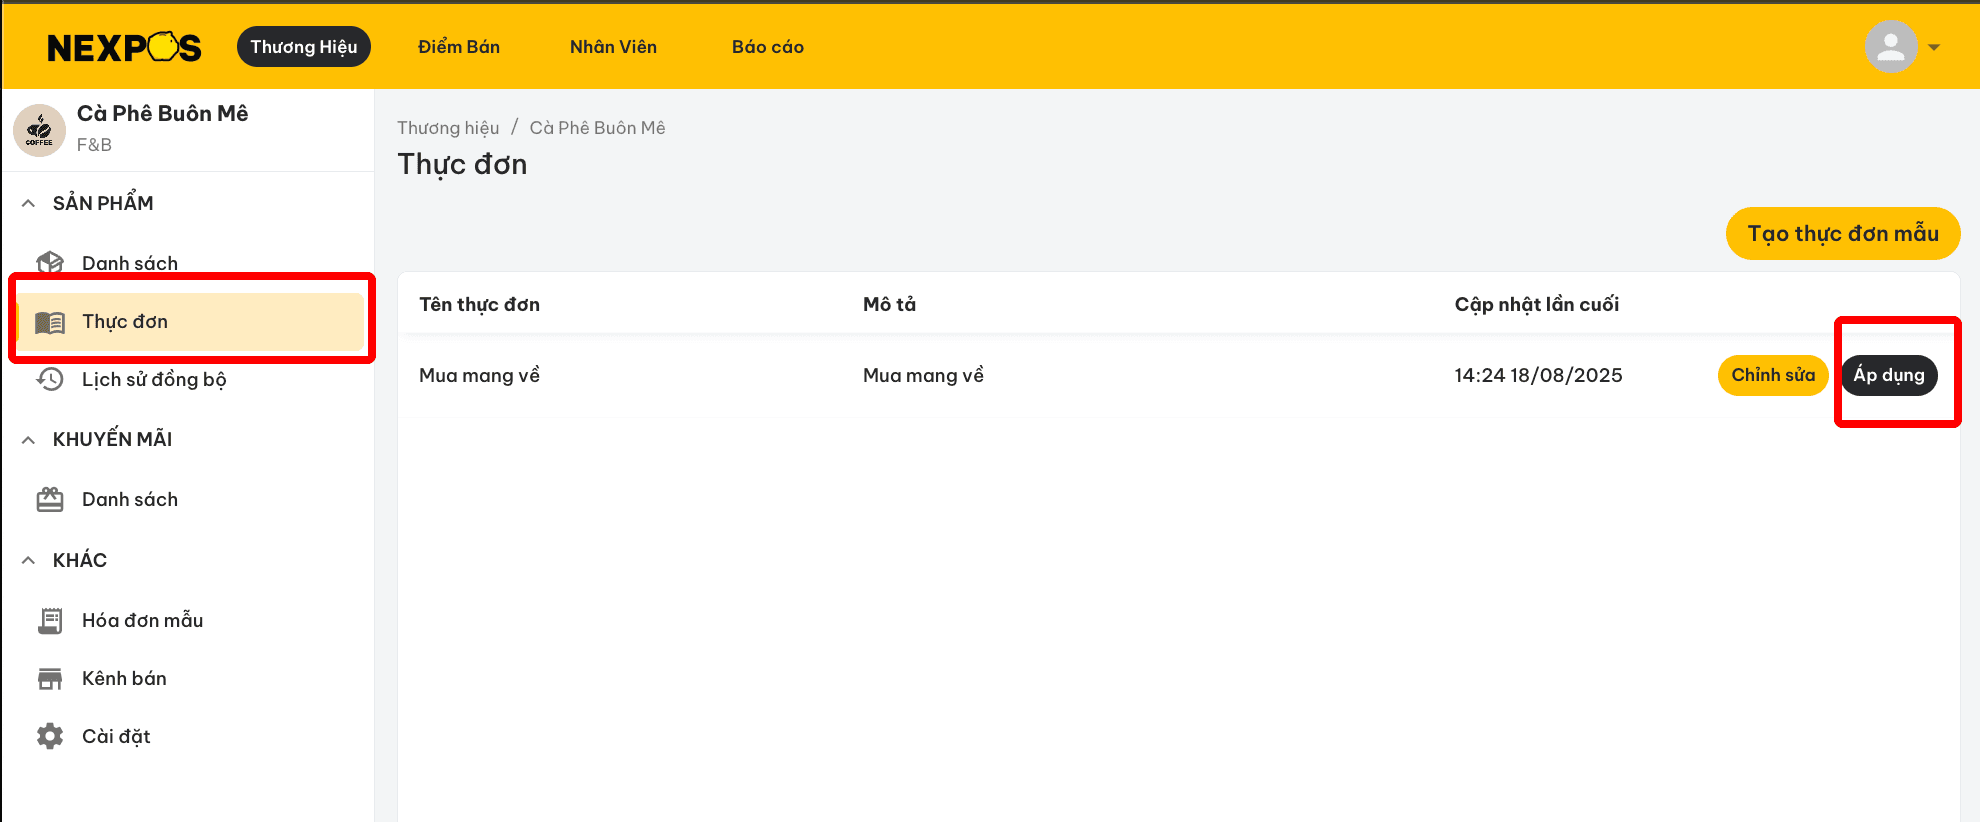The width and height of the screenshot is (1980, 822).
Task: Click the sync history clock icon
Action: [x=50, y=379]
